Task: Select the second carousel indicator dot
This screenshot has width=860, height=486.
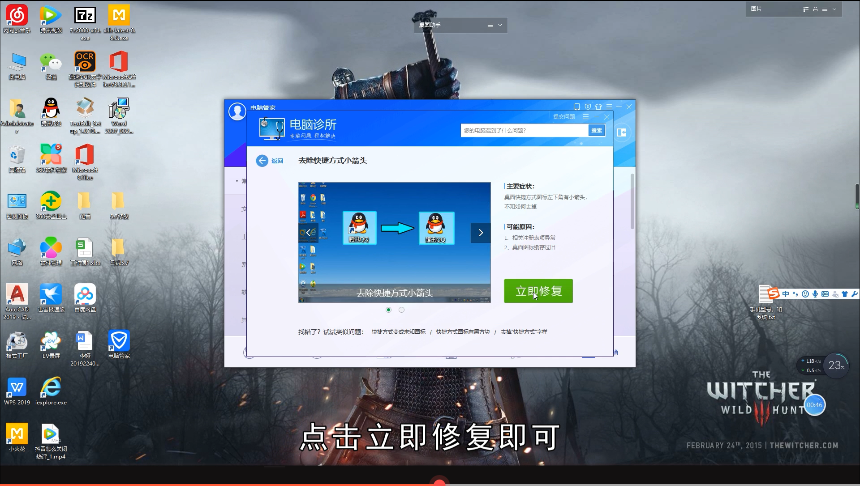Action: pyautogui.click(x=401, y=310)
